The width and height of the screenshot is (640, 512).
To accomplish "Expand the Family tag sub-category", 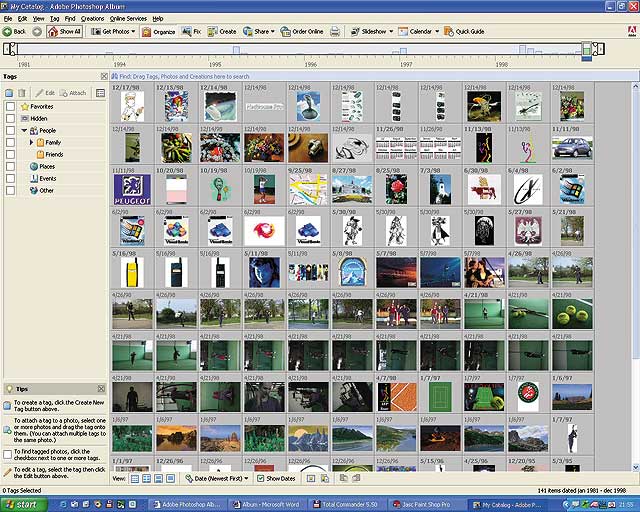I will (x=31, y=142).
